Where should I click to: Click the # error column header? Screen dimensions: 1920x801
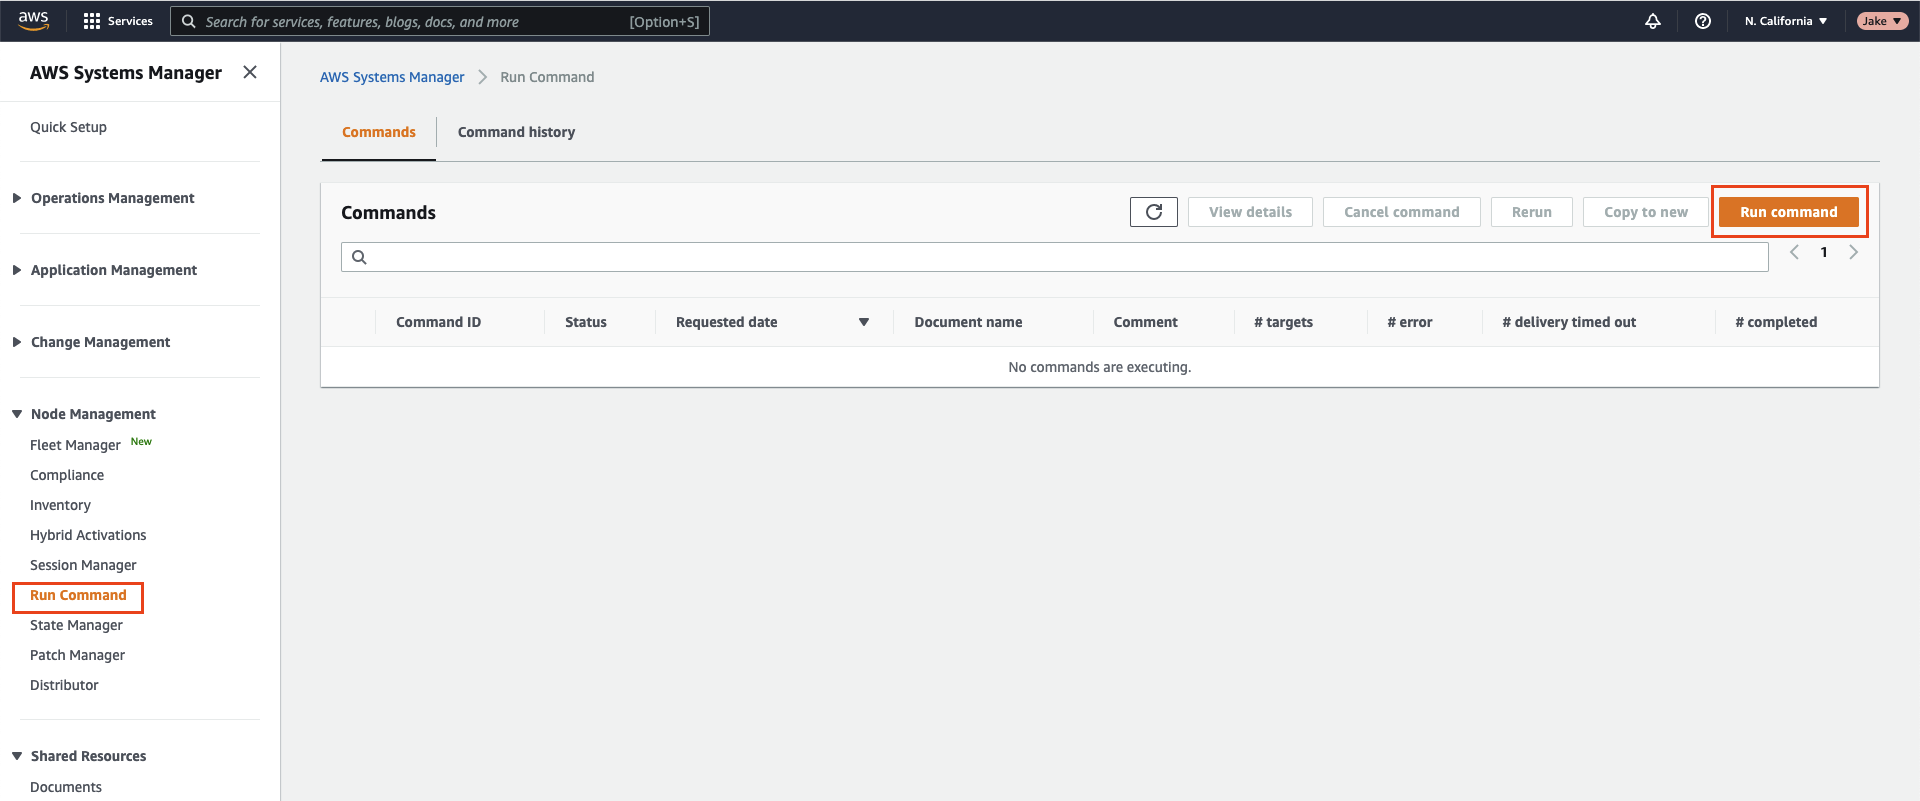(1410, 322)
